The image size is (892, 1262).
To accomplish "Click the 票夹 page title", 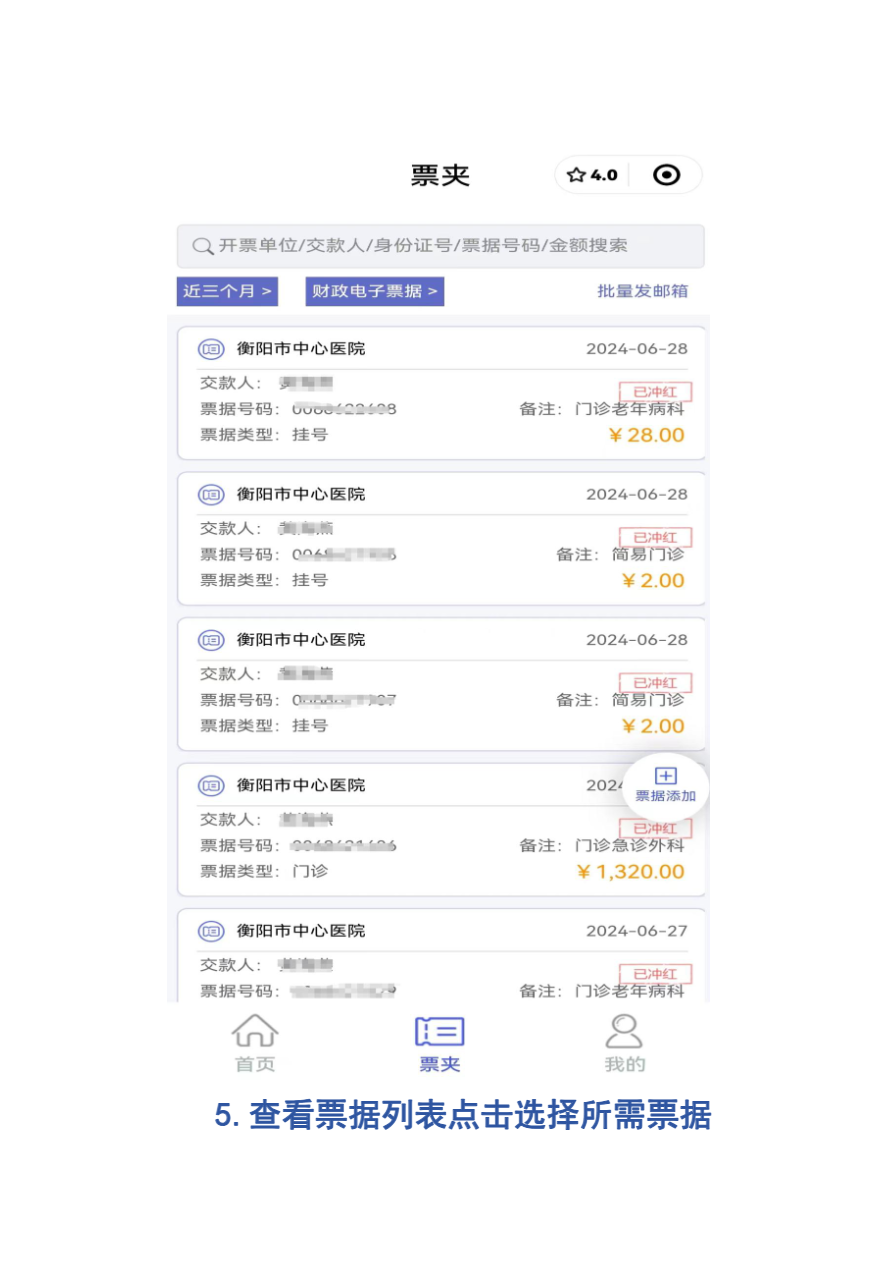I will [440, 175].
